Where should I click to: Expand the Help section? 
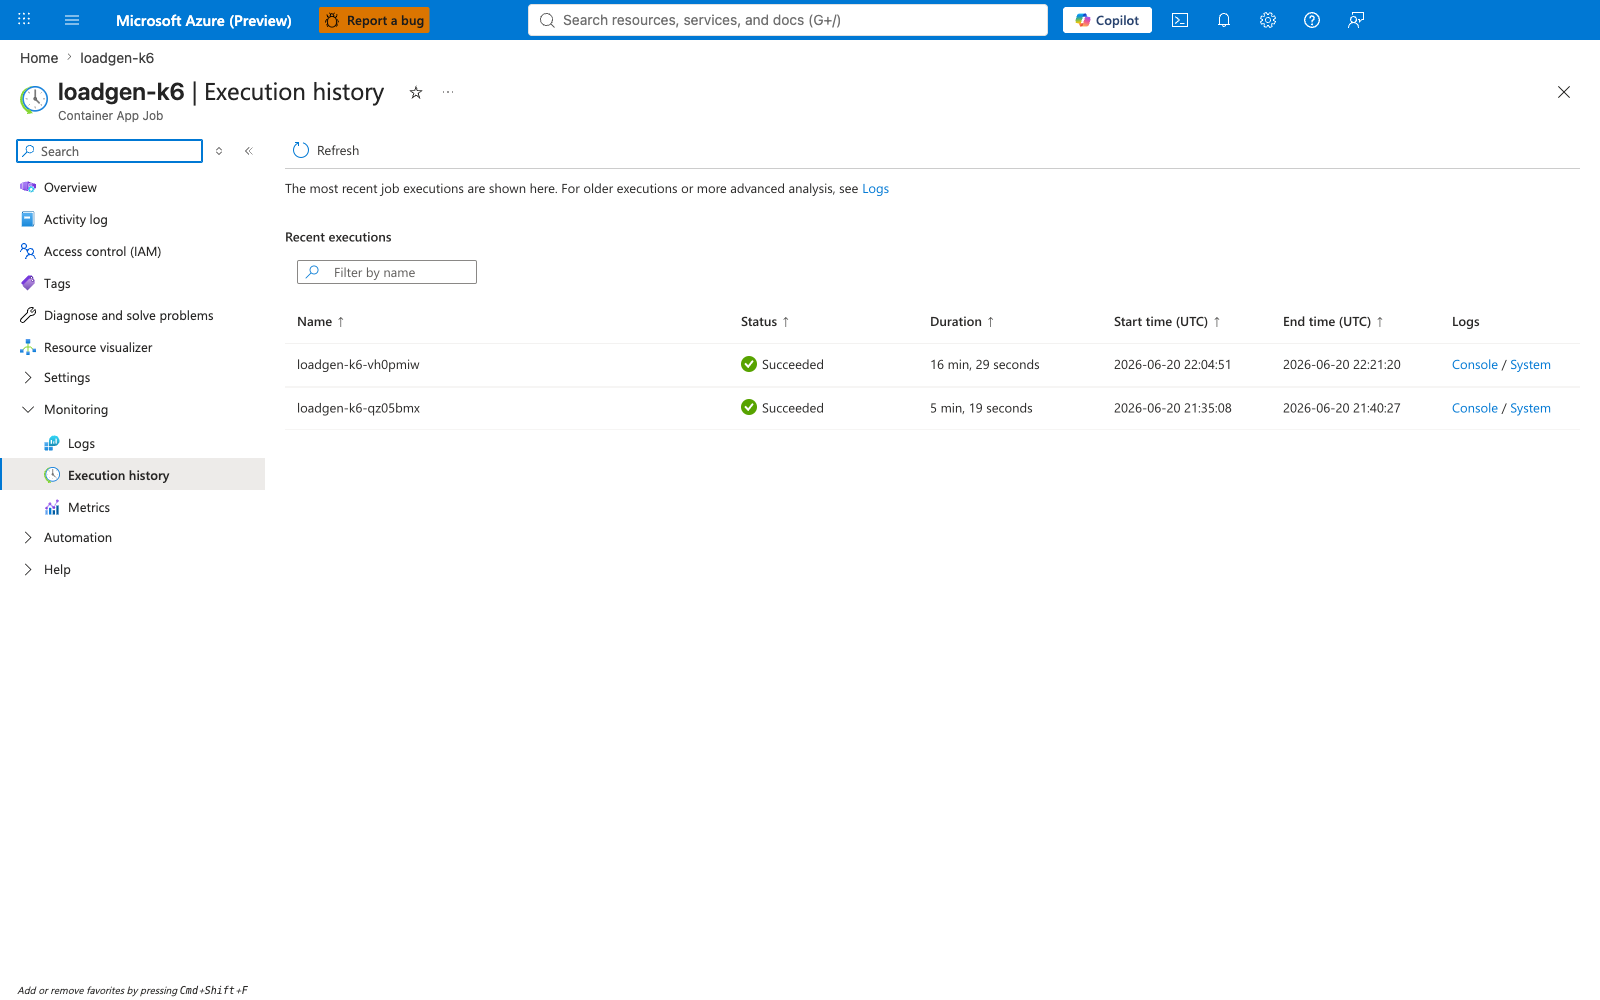click(57, 569)
